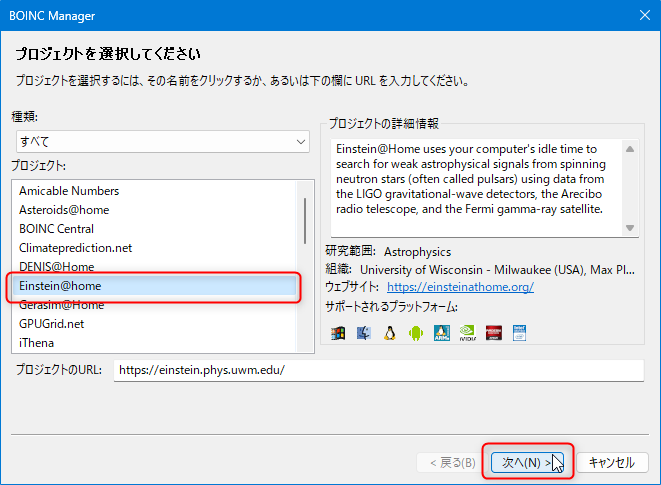Click the AMD Radeon platform icon
This screenshot has width=661, height=485.
tap(494, 333)
